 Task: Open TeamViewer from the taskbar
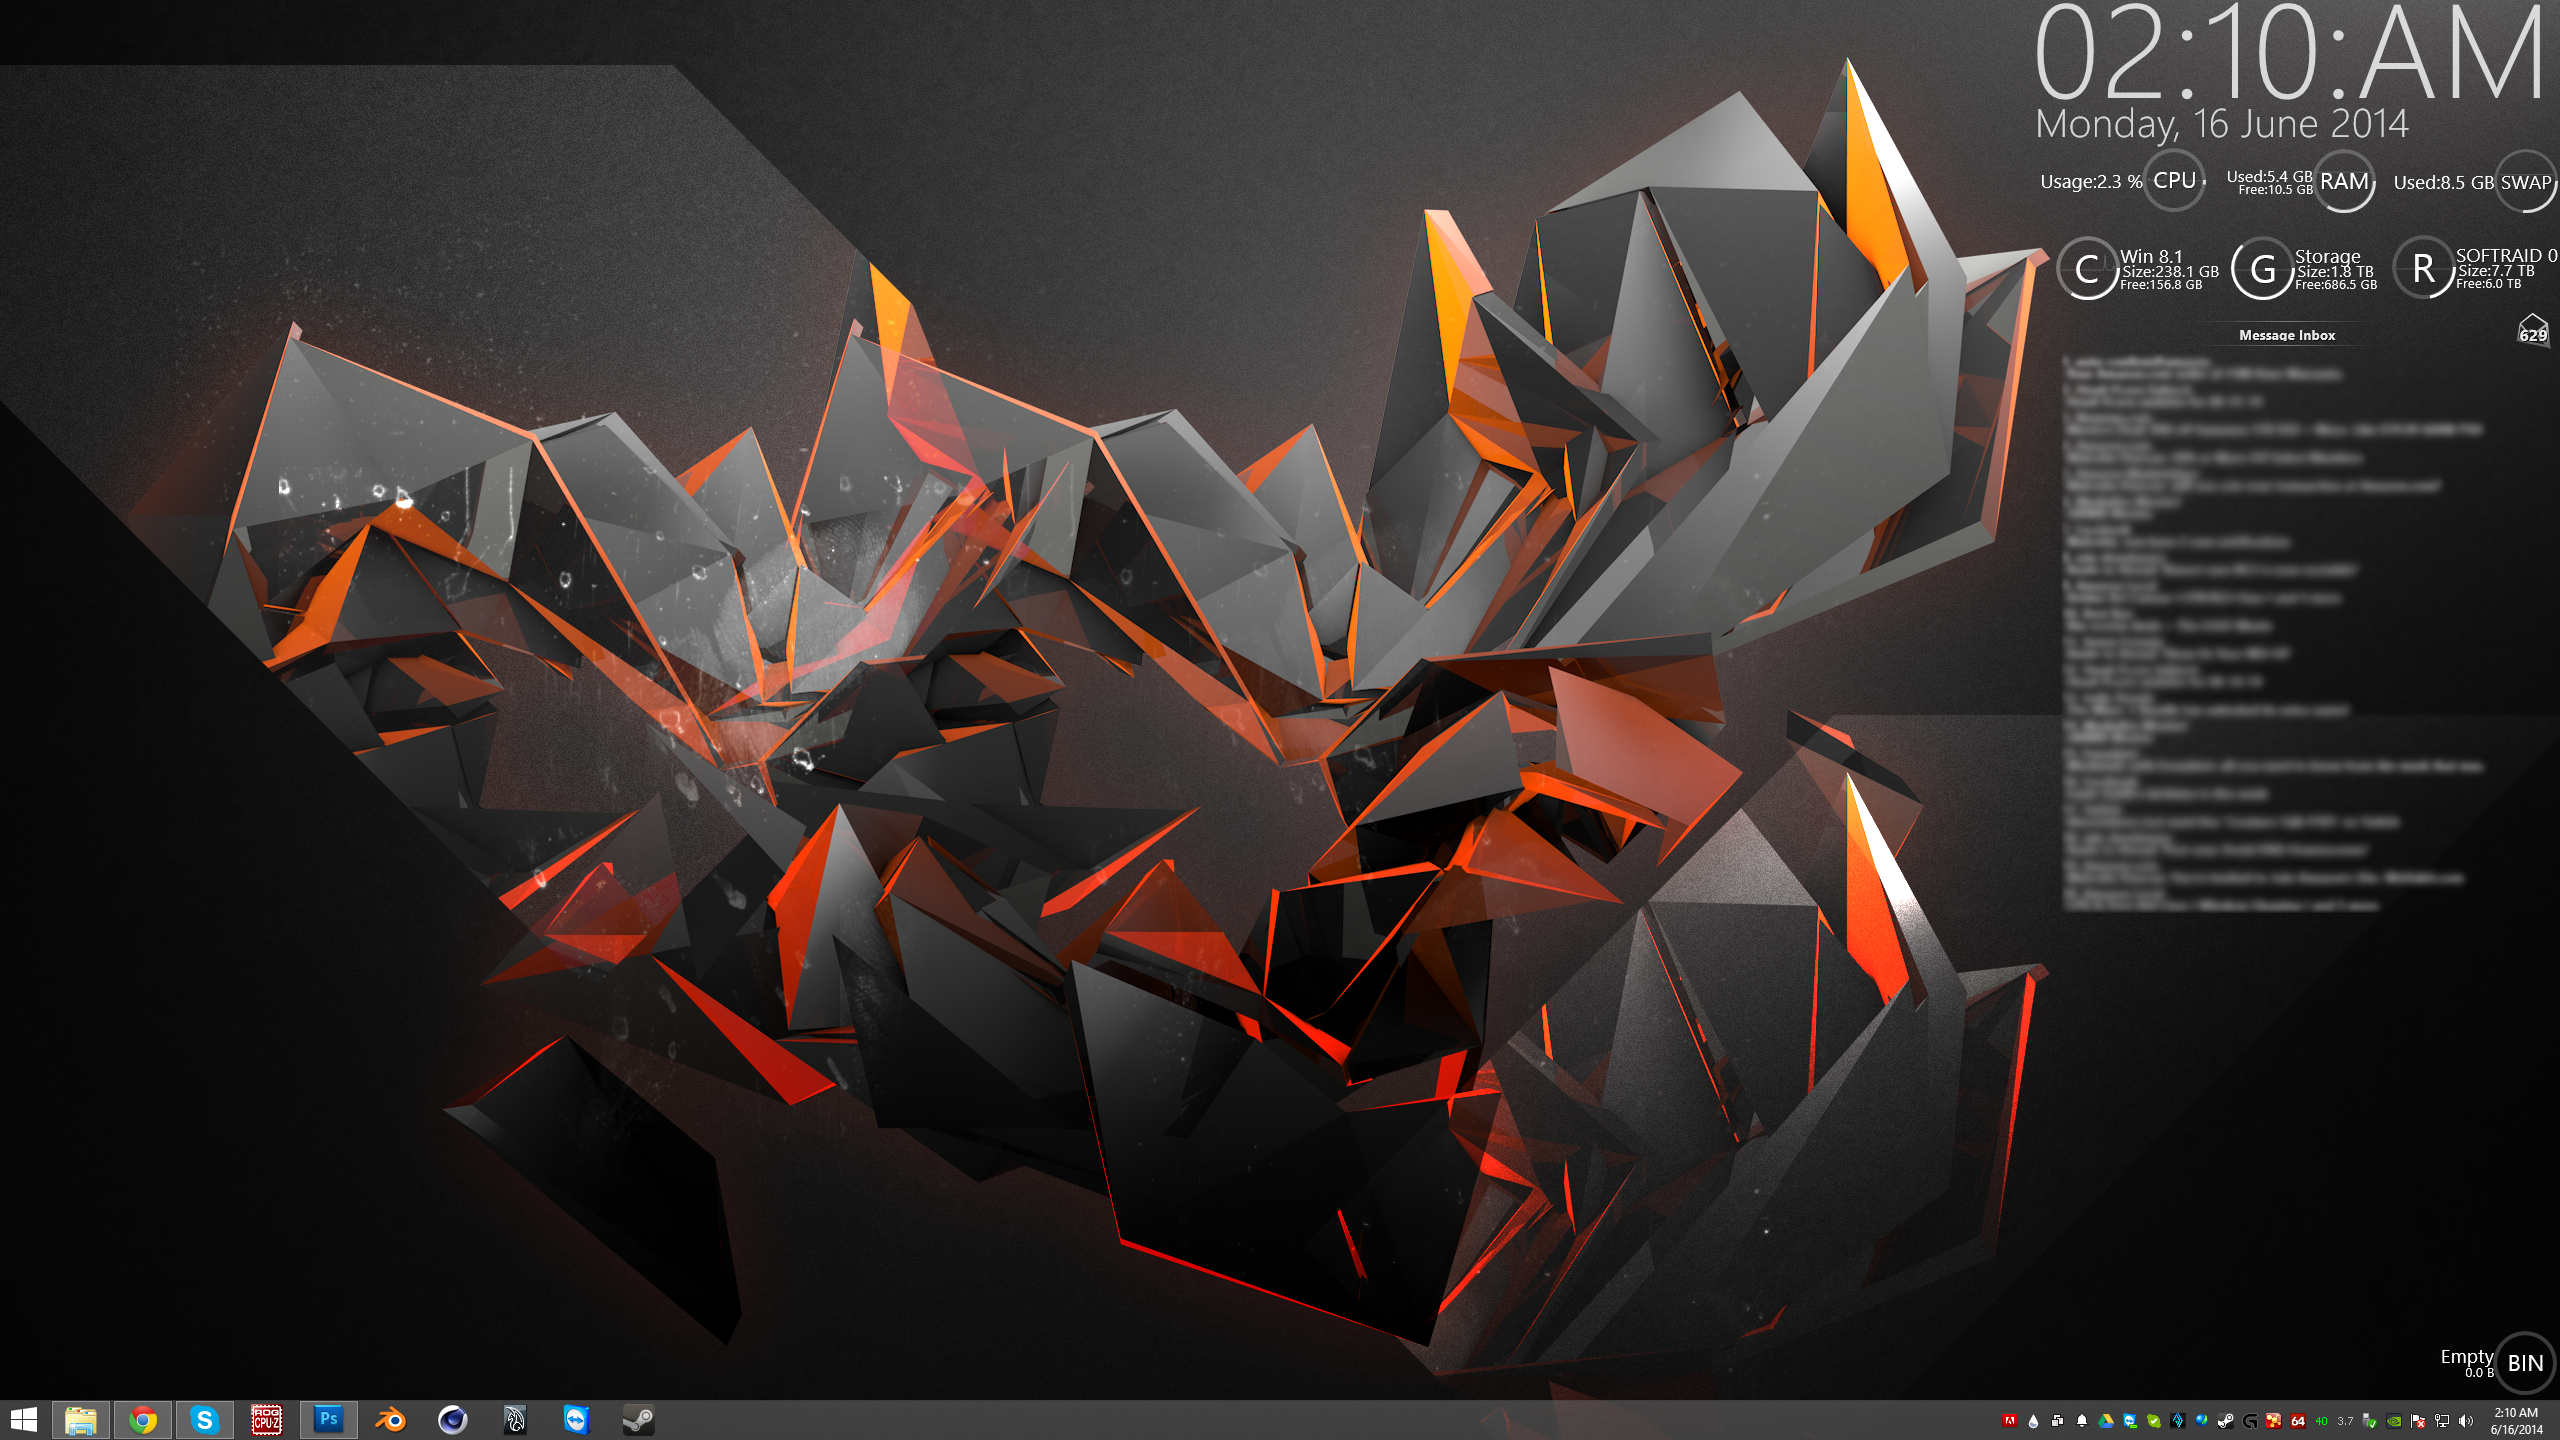[x=576, y=1420]
